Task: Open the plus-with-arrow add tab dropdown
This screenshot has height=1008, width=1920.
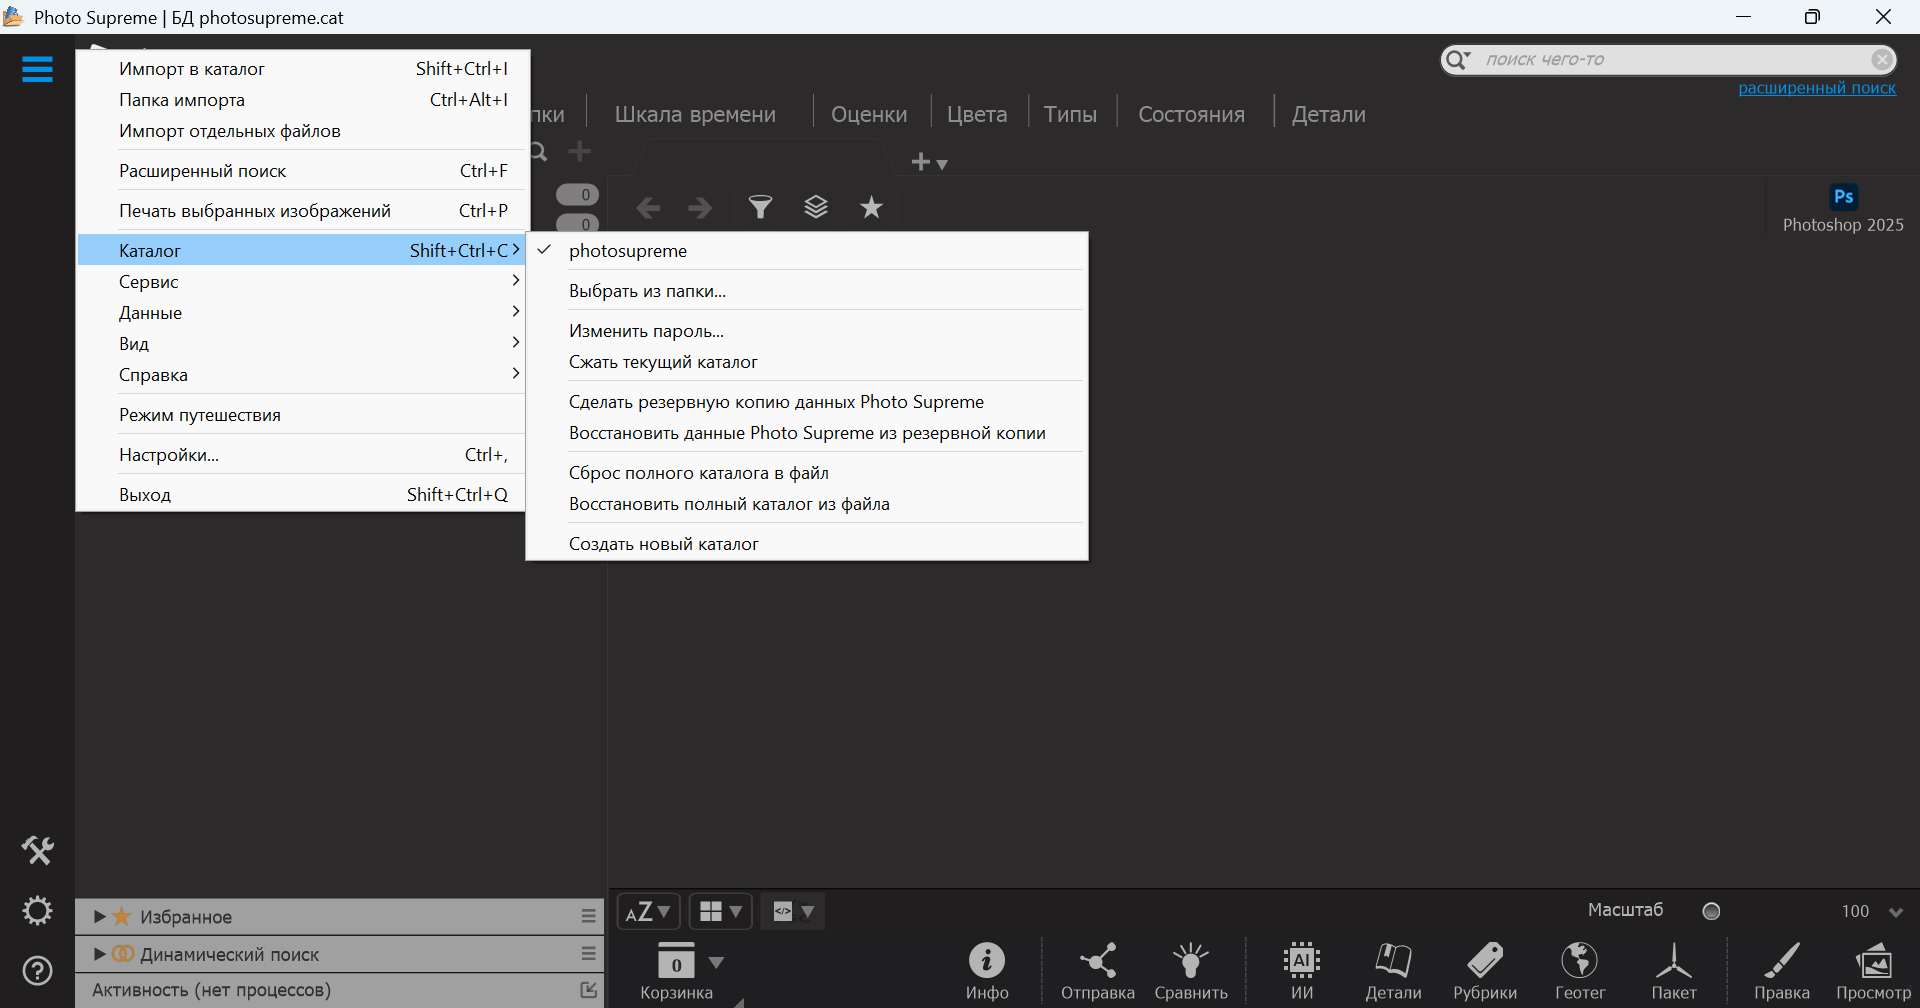Action: 929,162
